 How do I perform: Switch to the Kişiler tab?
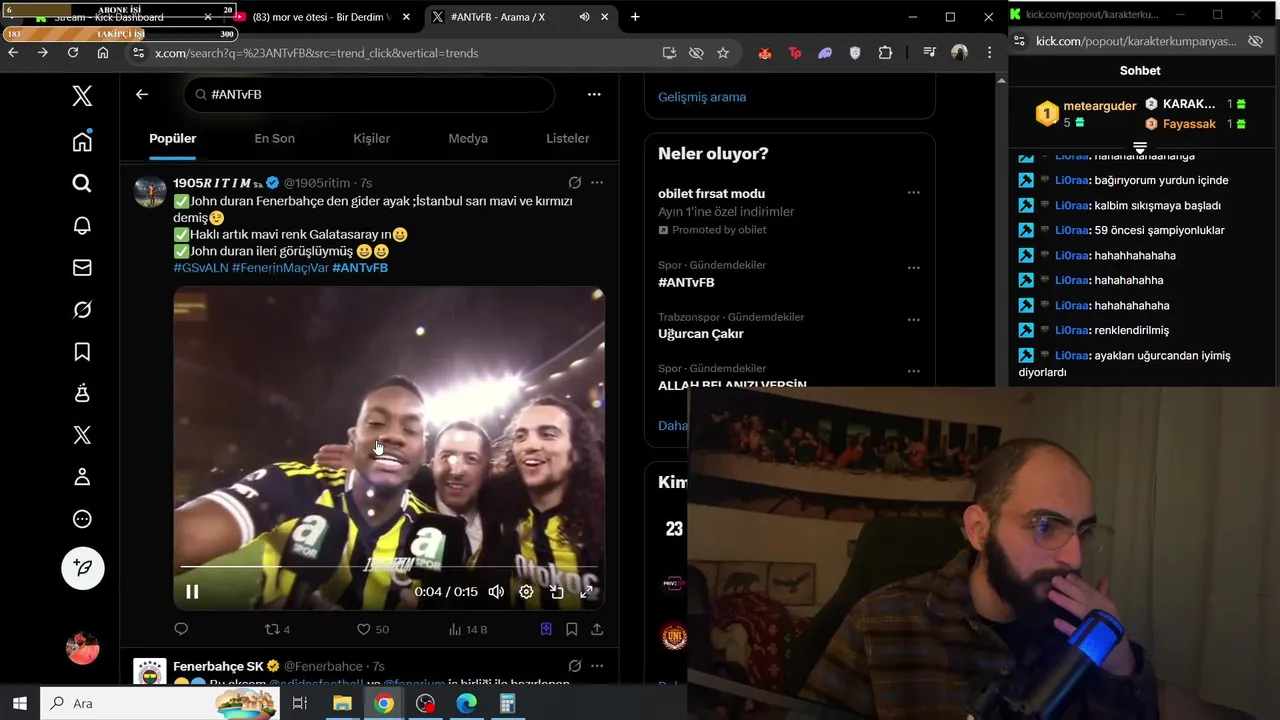pyautogui.click(x=371, y=138)
